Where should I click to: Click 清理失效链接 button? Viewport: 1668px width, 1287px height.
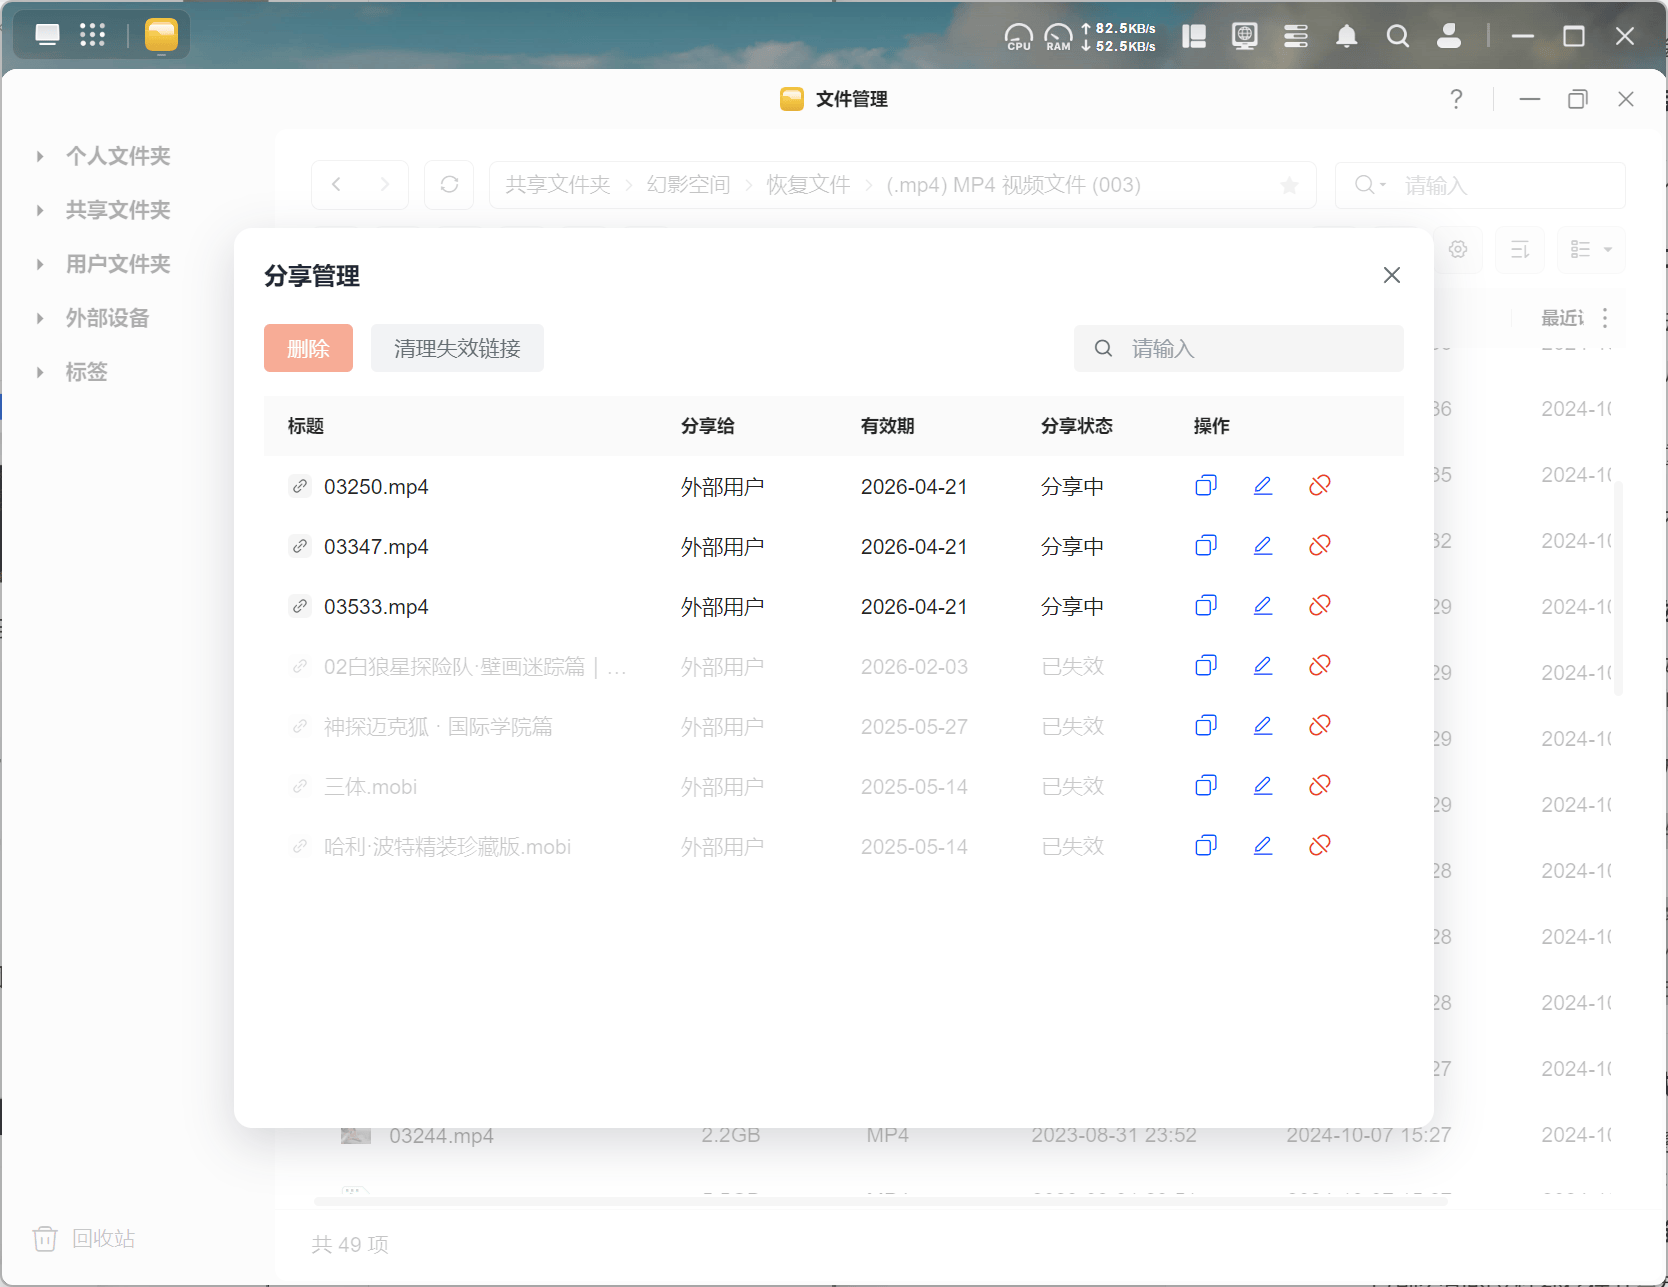pyautogui.click(x=457, y=348)
